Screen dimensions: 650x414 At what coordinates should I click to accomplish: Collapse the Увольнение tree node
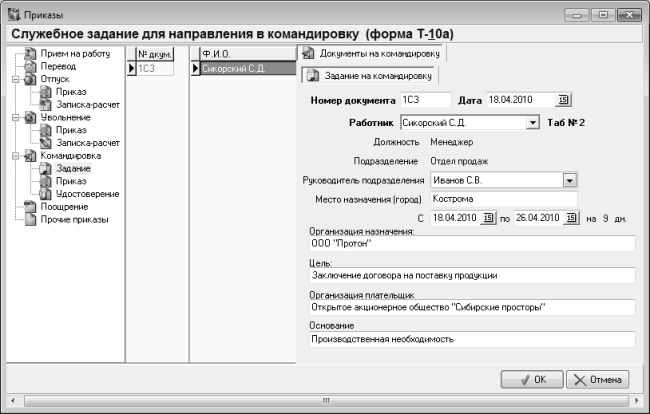tap(15, 117)
